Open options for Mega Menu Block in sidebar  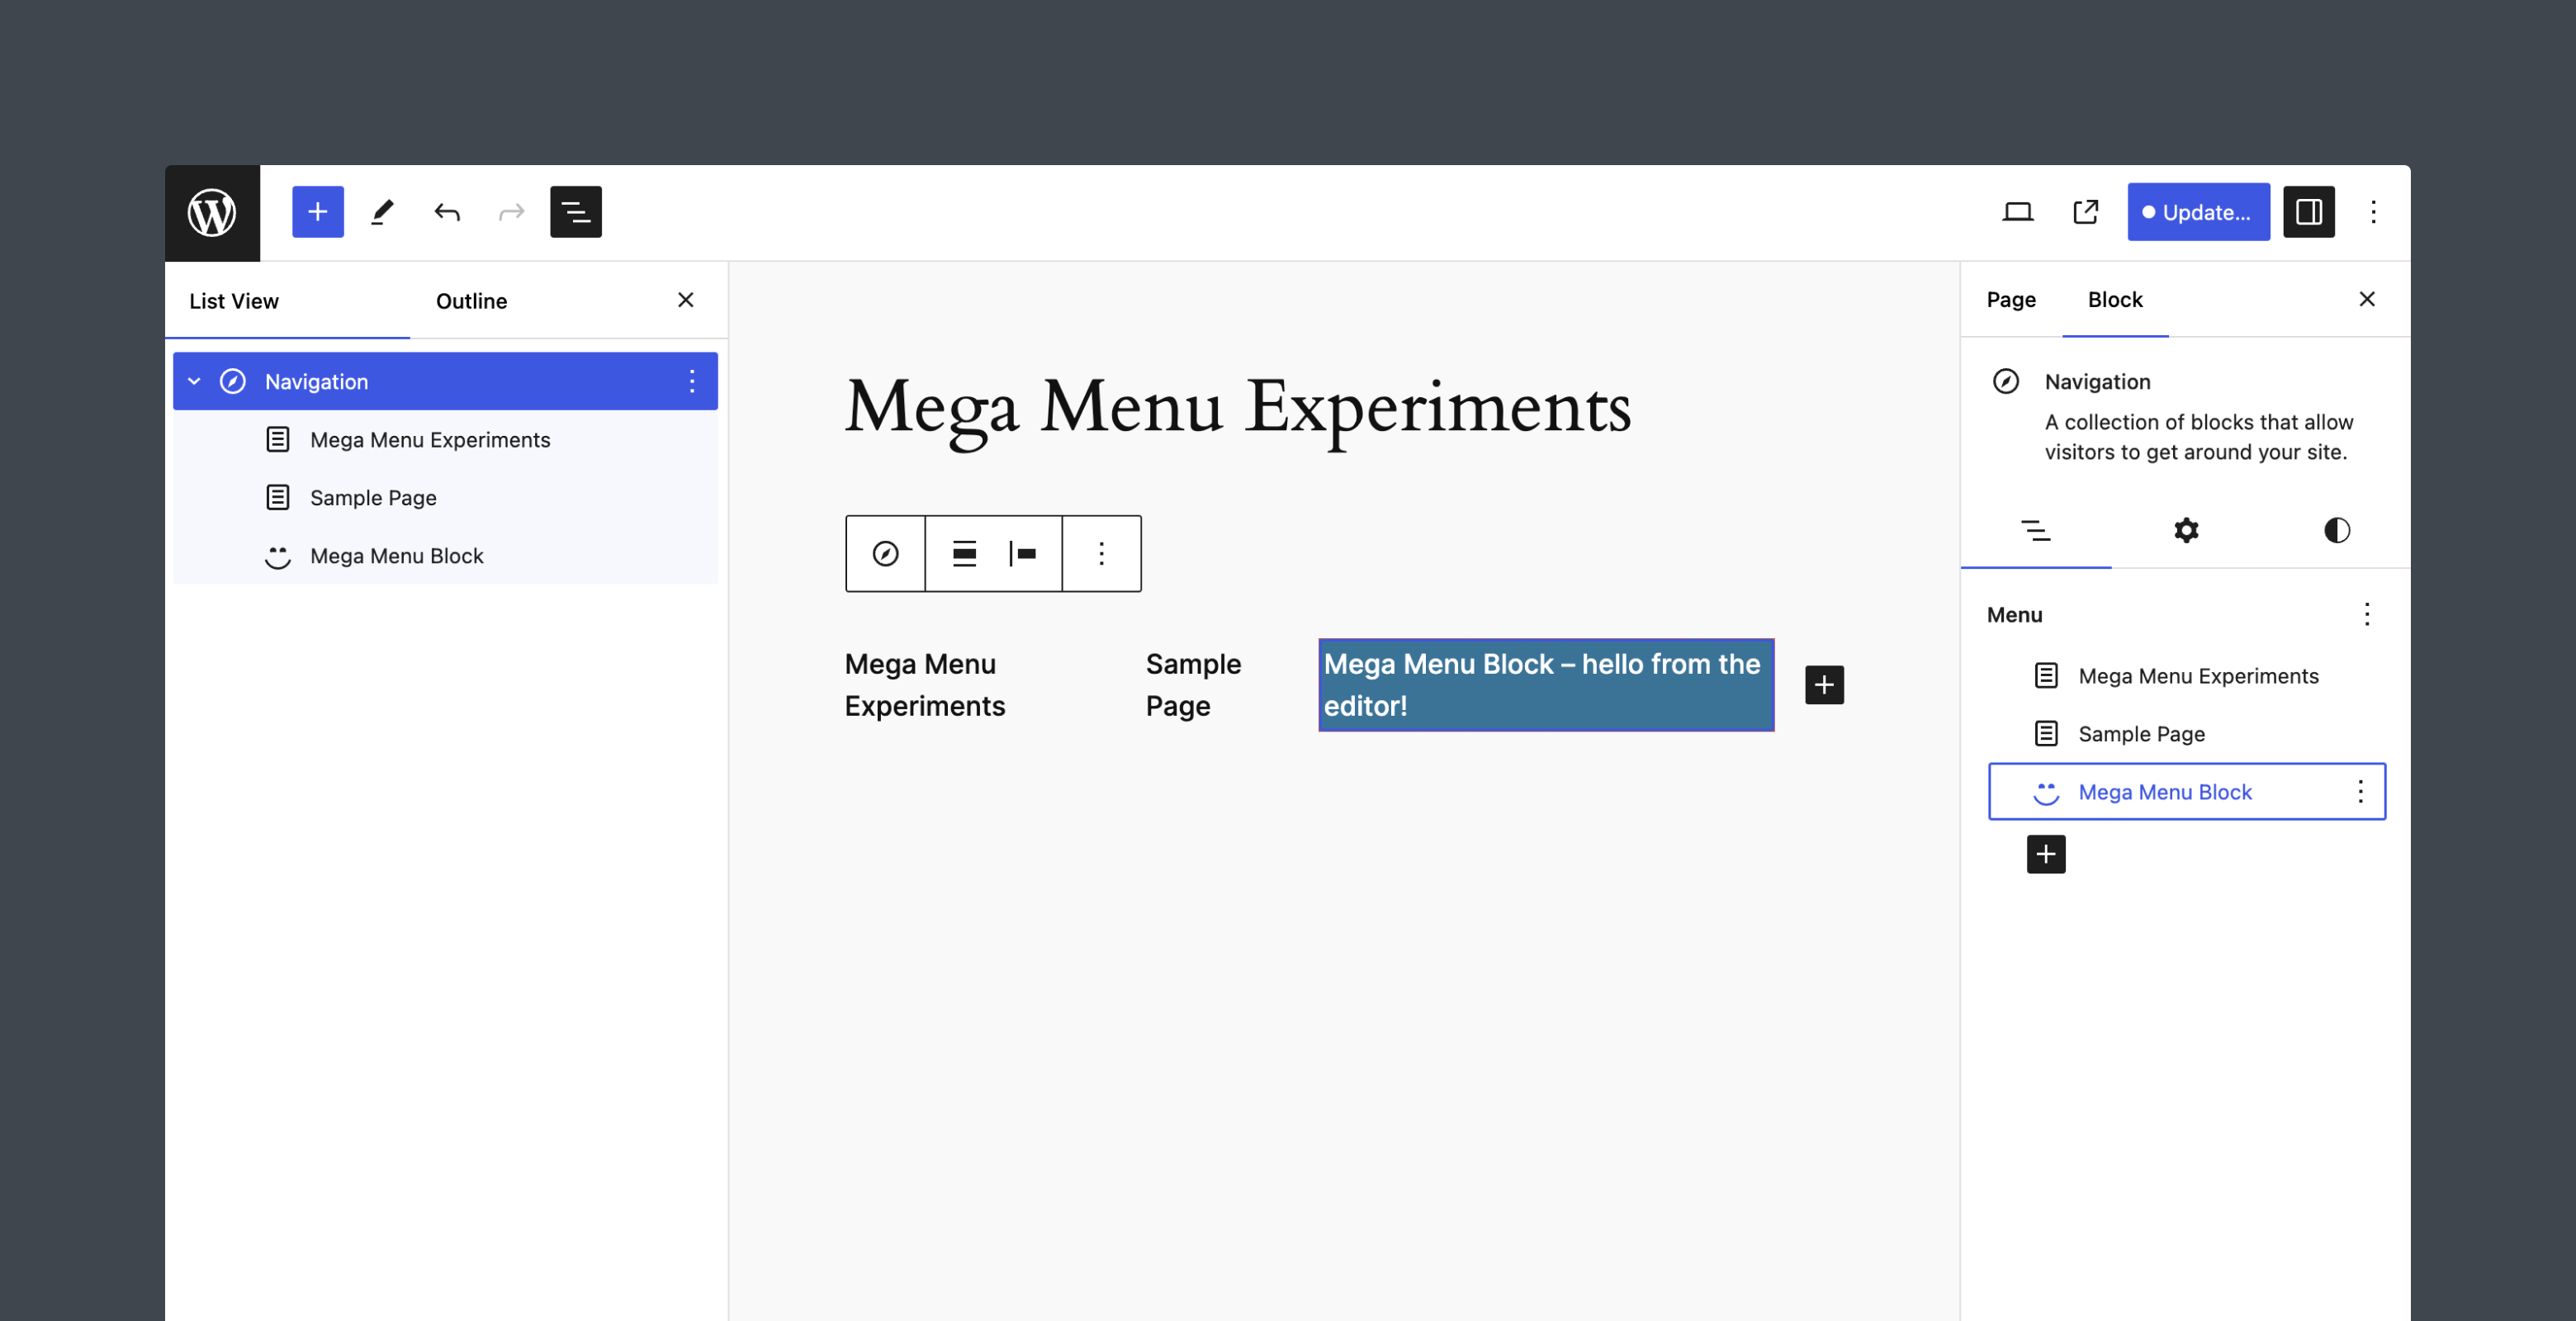tap(2361, 791)
